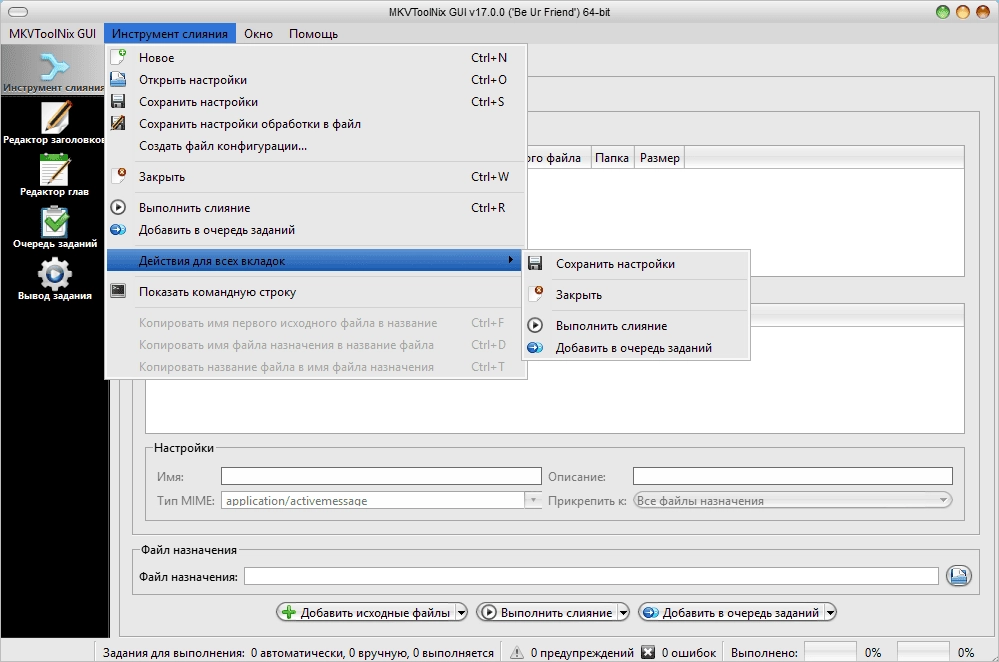Open the Прикрепить к dropdown
Screen dimensions: 999x662
coord(793,500)
